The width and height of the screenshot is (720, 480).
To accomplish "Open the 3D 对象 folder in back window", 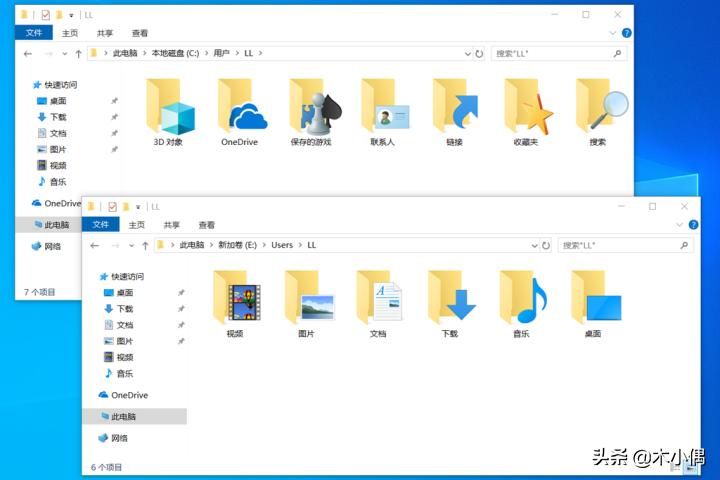I will click(x=169, y=113).
